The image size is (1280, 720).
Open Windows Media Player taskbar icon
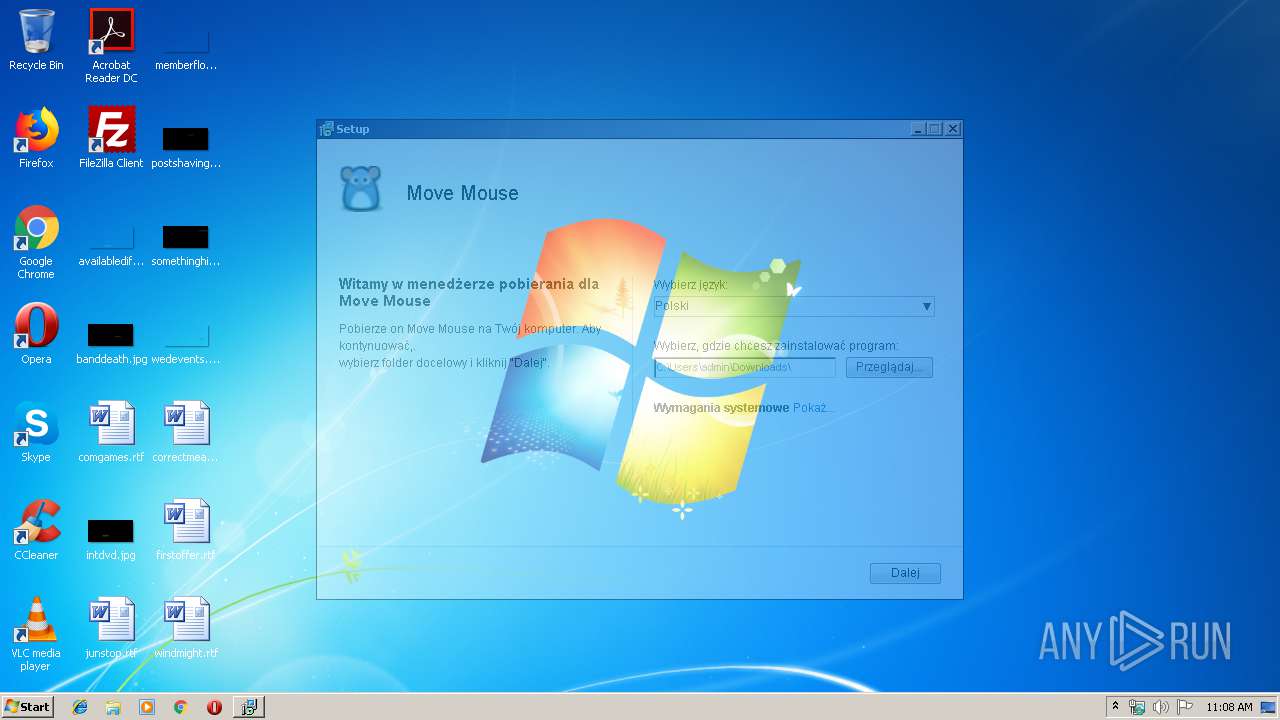point(147,707)
